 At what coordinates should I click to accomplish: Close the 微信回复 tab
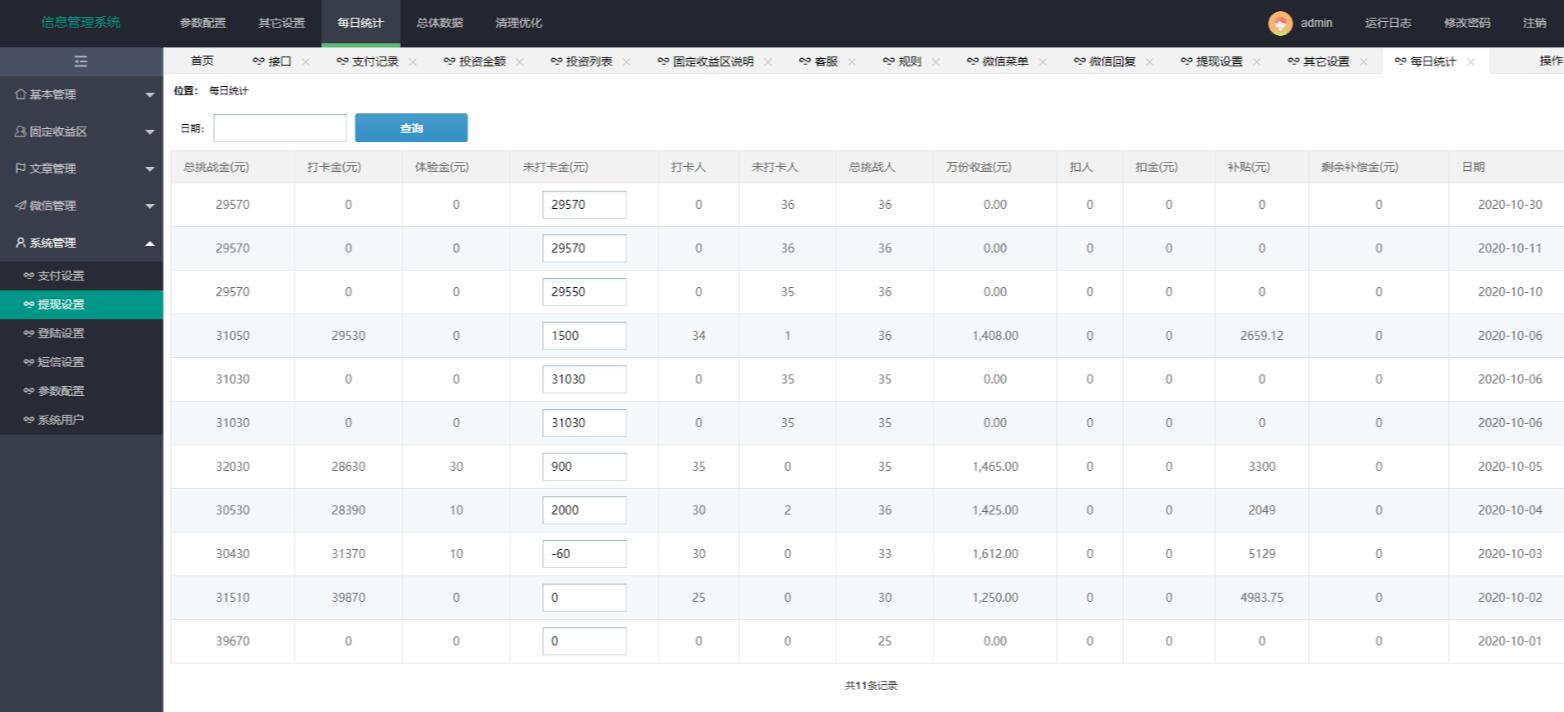1149,62
